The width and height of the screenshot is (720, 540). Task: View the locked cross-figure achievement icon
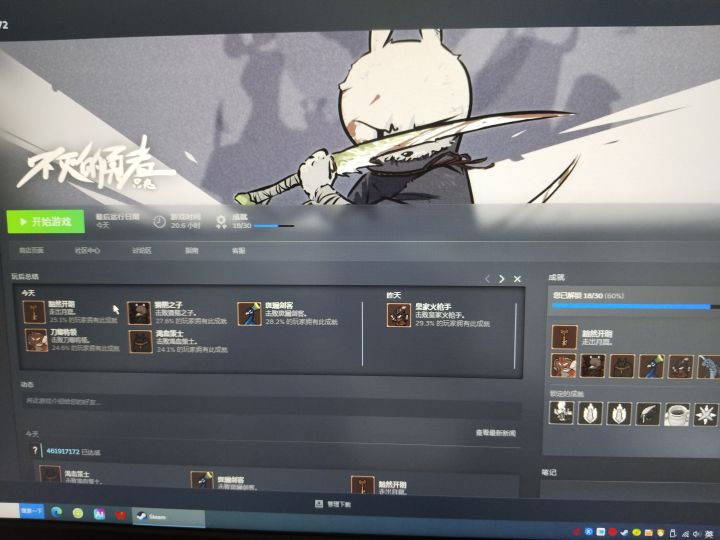click(562, 412)
